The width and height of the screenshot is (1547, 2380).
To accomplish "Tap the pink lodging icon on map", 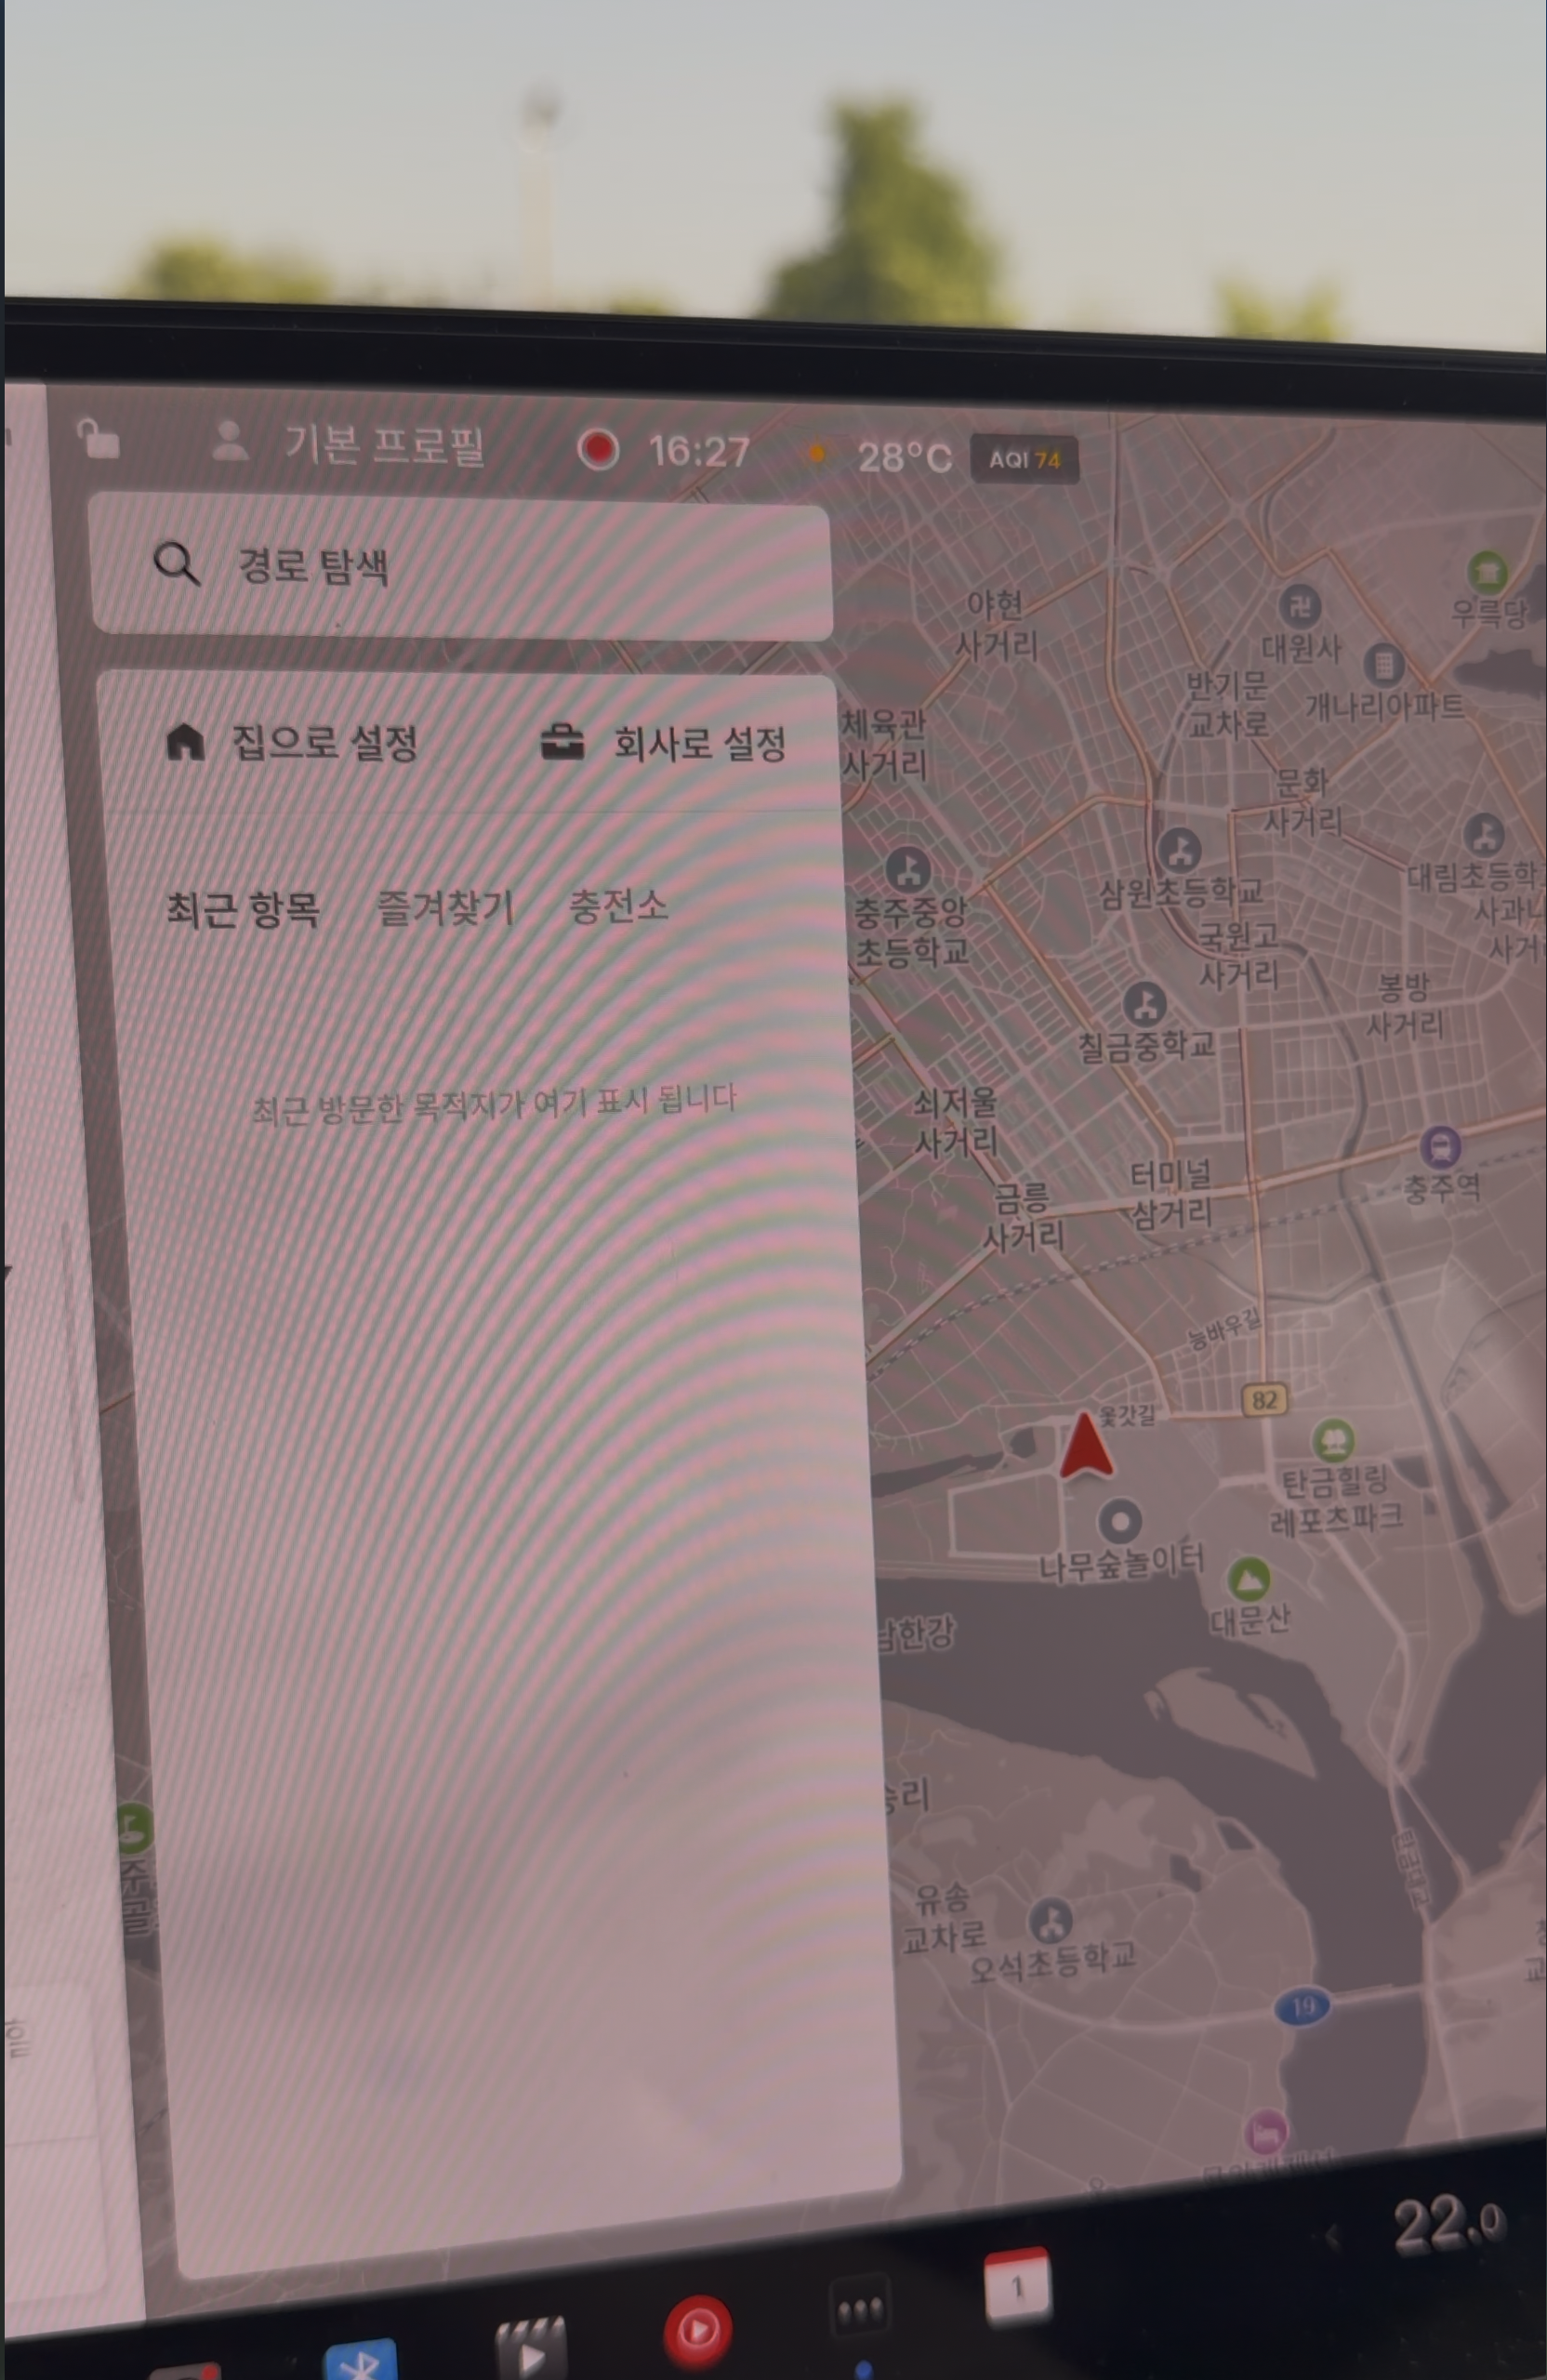I will pyautogui.click(x=1265, y=2133).
